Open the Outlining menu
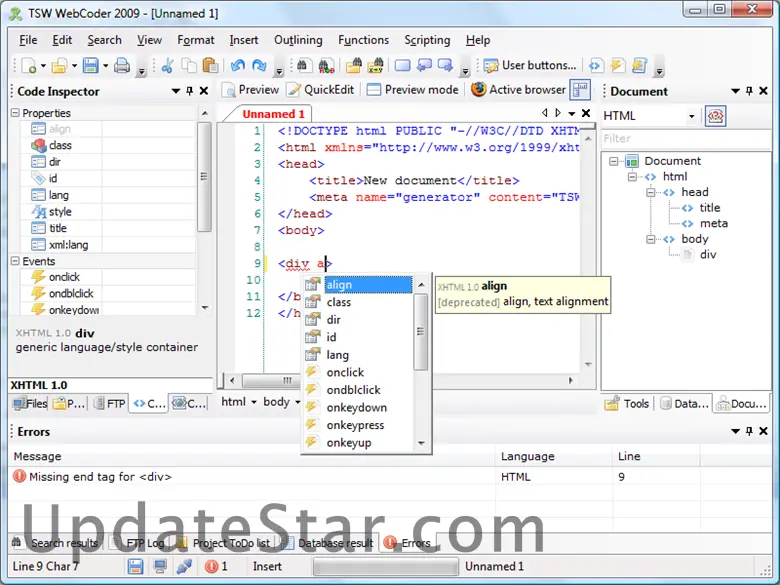Viewport: 780px width, 585px height. coord(298,40)
